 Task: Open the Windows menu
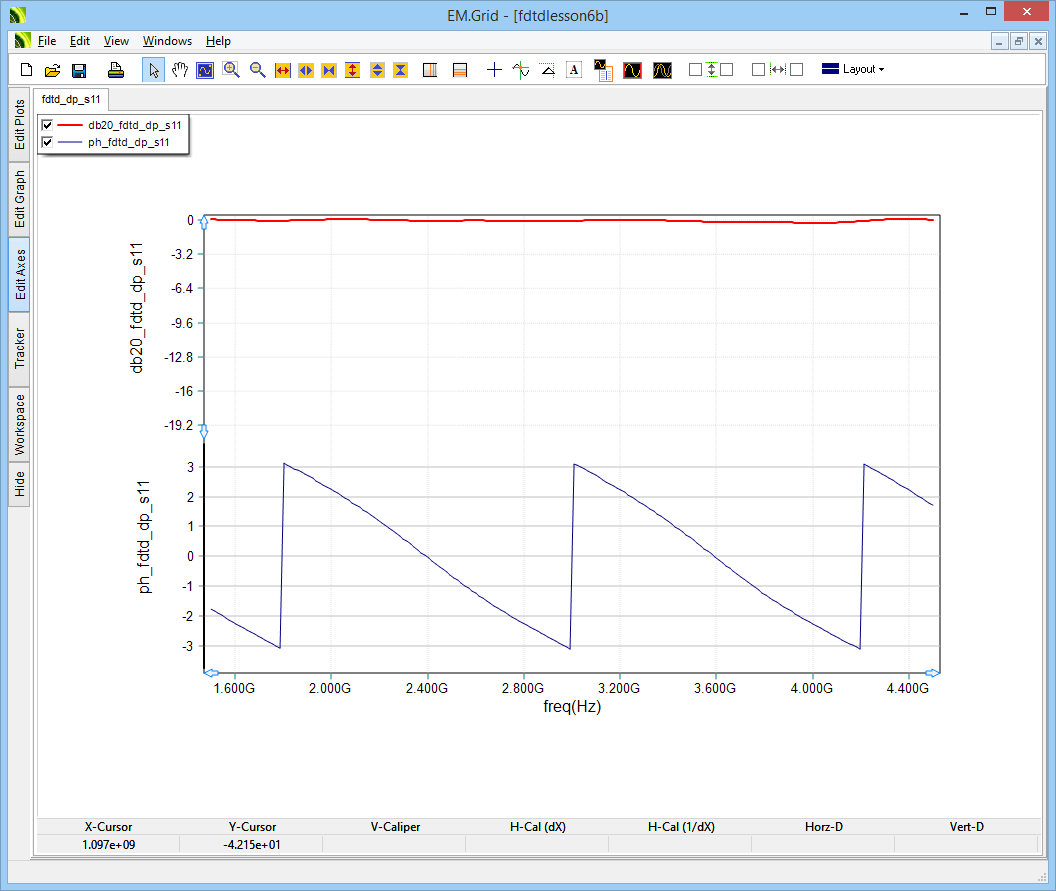tap(167, 41)
